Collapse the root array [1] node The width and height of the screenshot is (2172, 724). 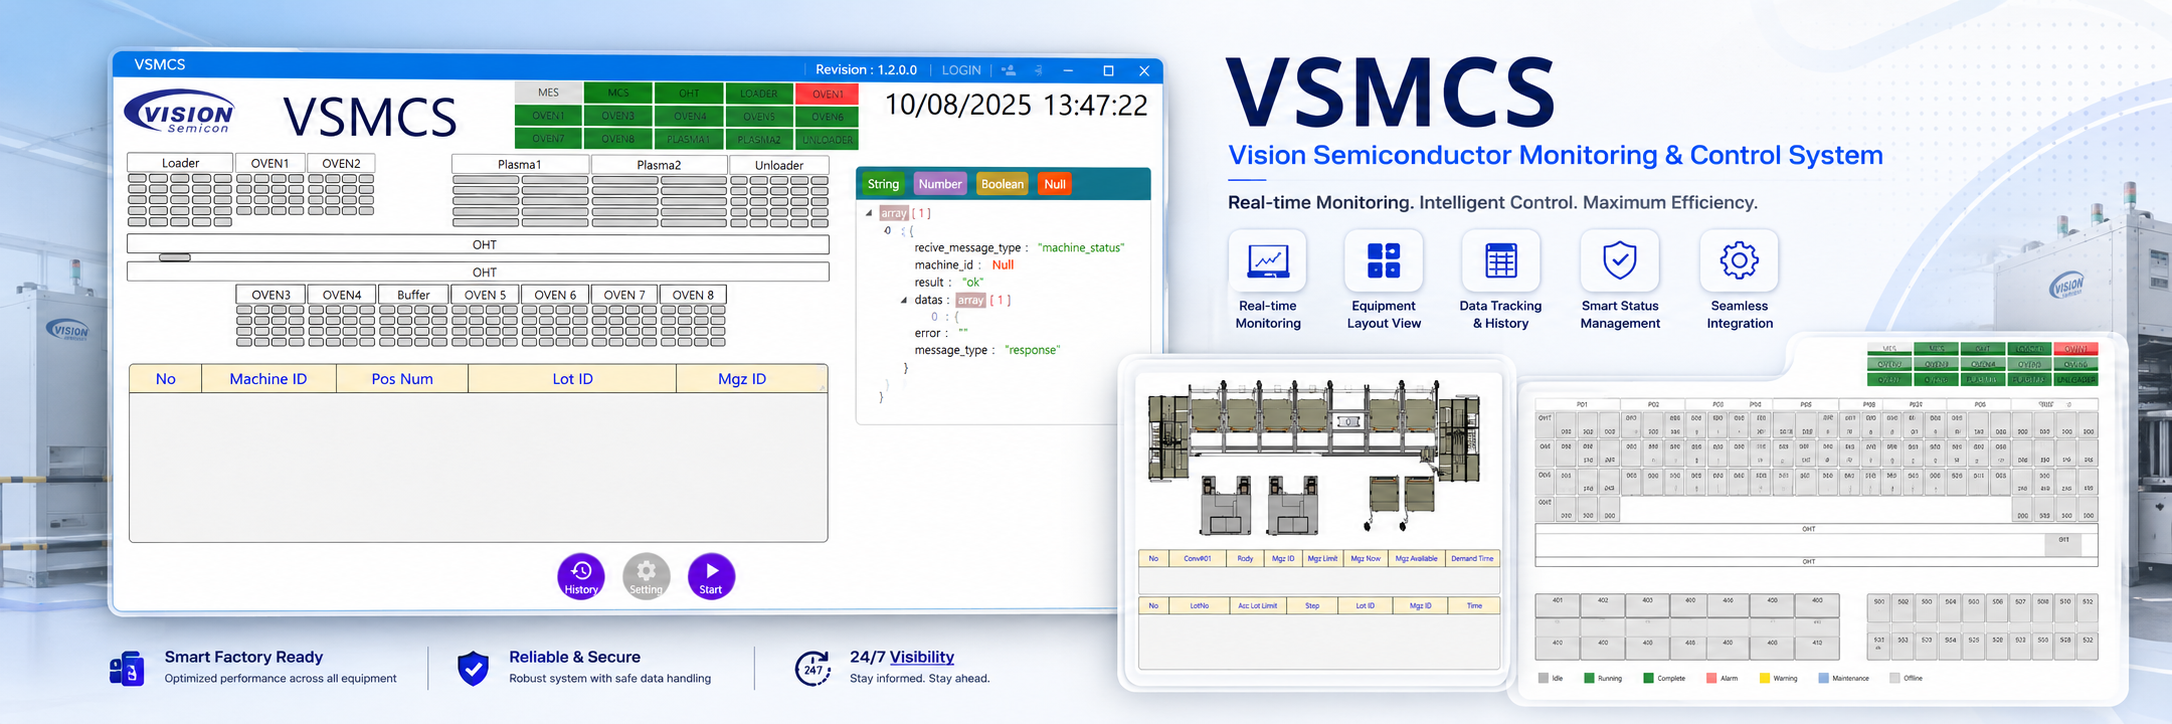(869, 213)
